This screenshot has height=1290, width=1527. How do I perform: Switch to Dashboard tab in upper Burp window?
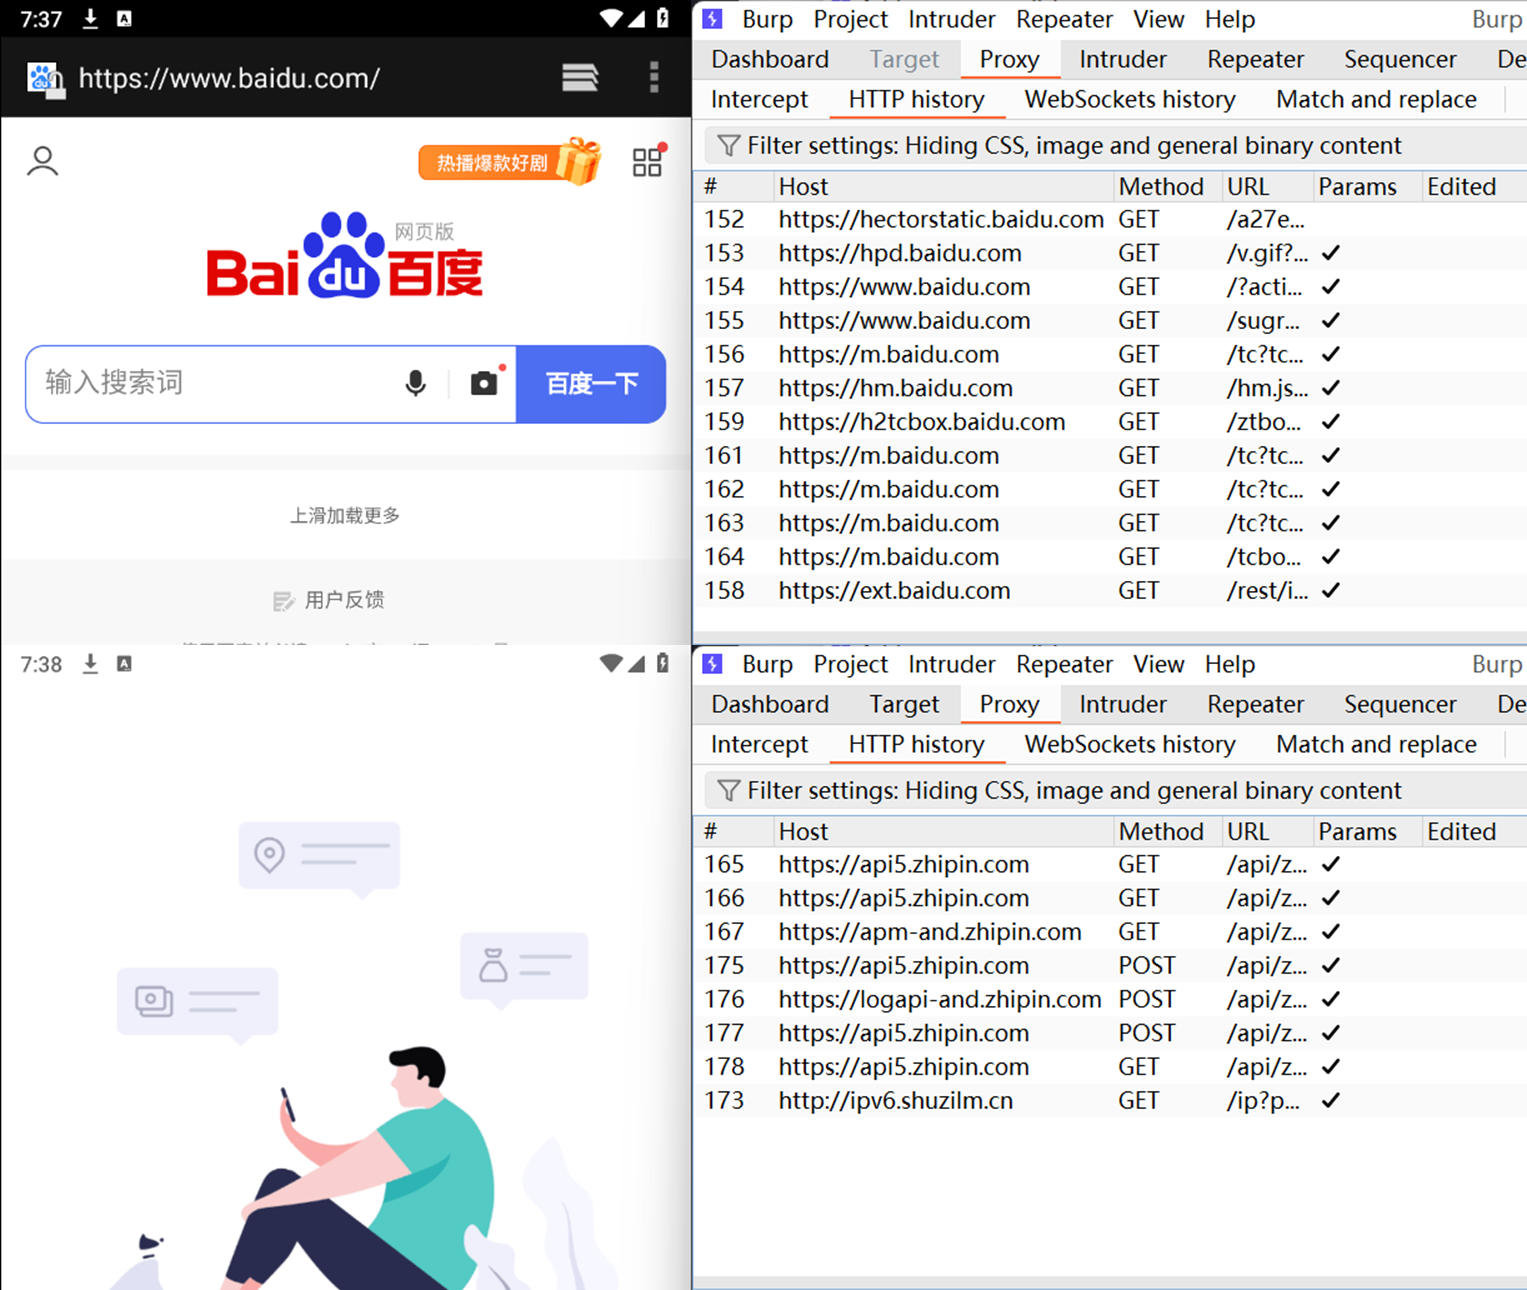[770, 59]
